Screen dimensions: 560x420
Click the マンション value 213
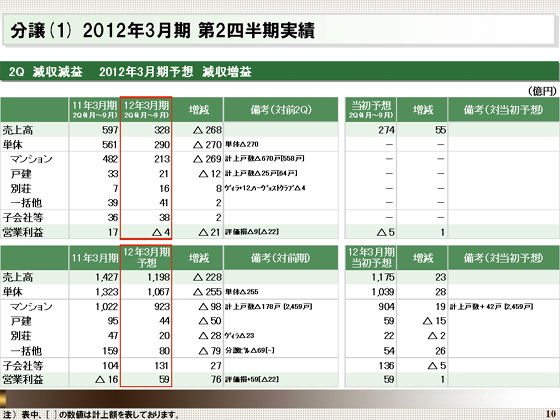click(x=162, y=159)
